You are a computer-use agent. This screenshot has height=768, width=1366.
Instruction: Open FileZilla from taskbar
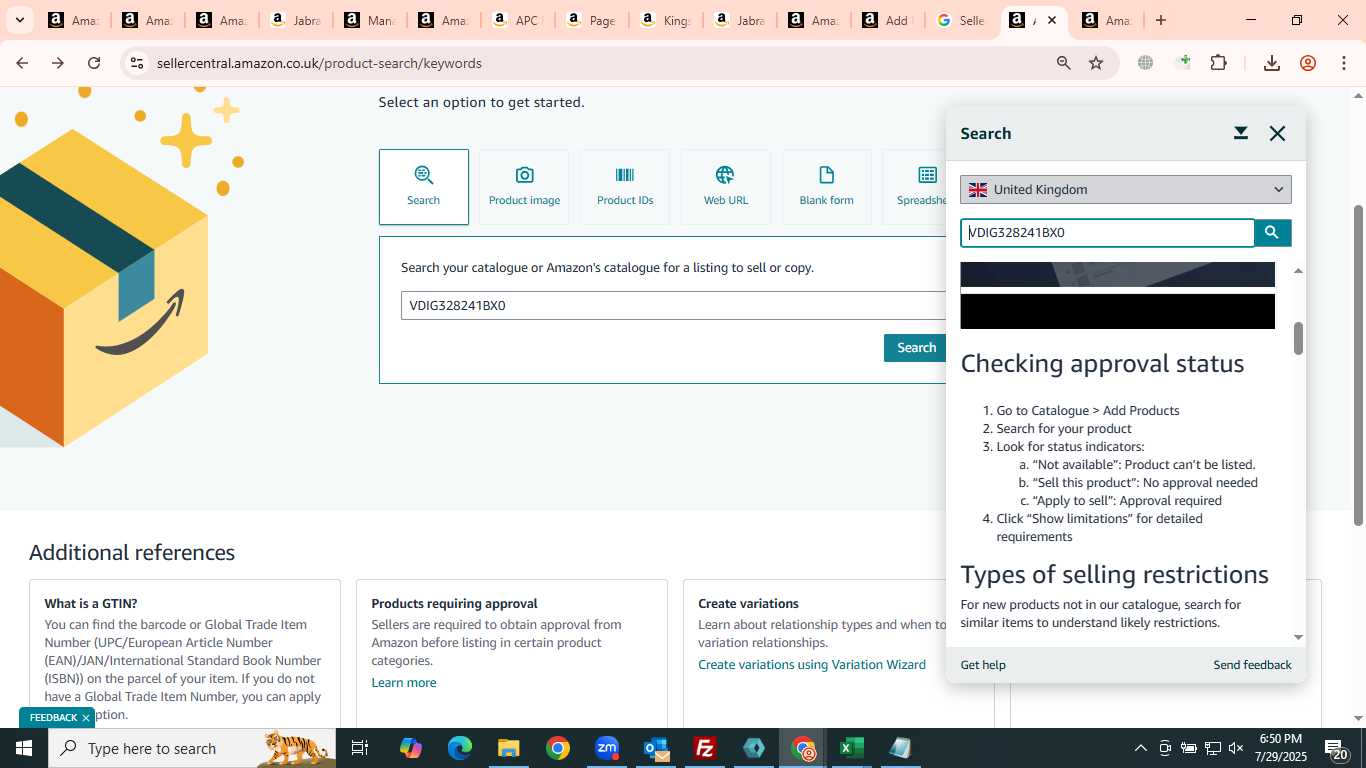[705, 748]
